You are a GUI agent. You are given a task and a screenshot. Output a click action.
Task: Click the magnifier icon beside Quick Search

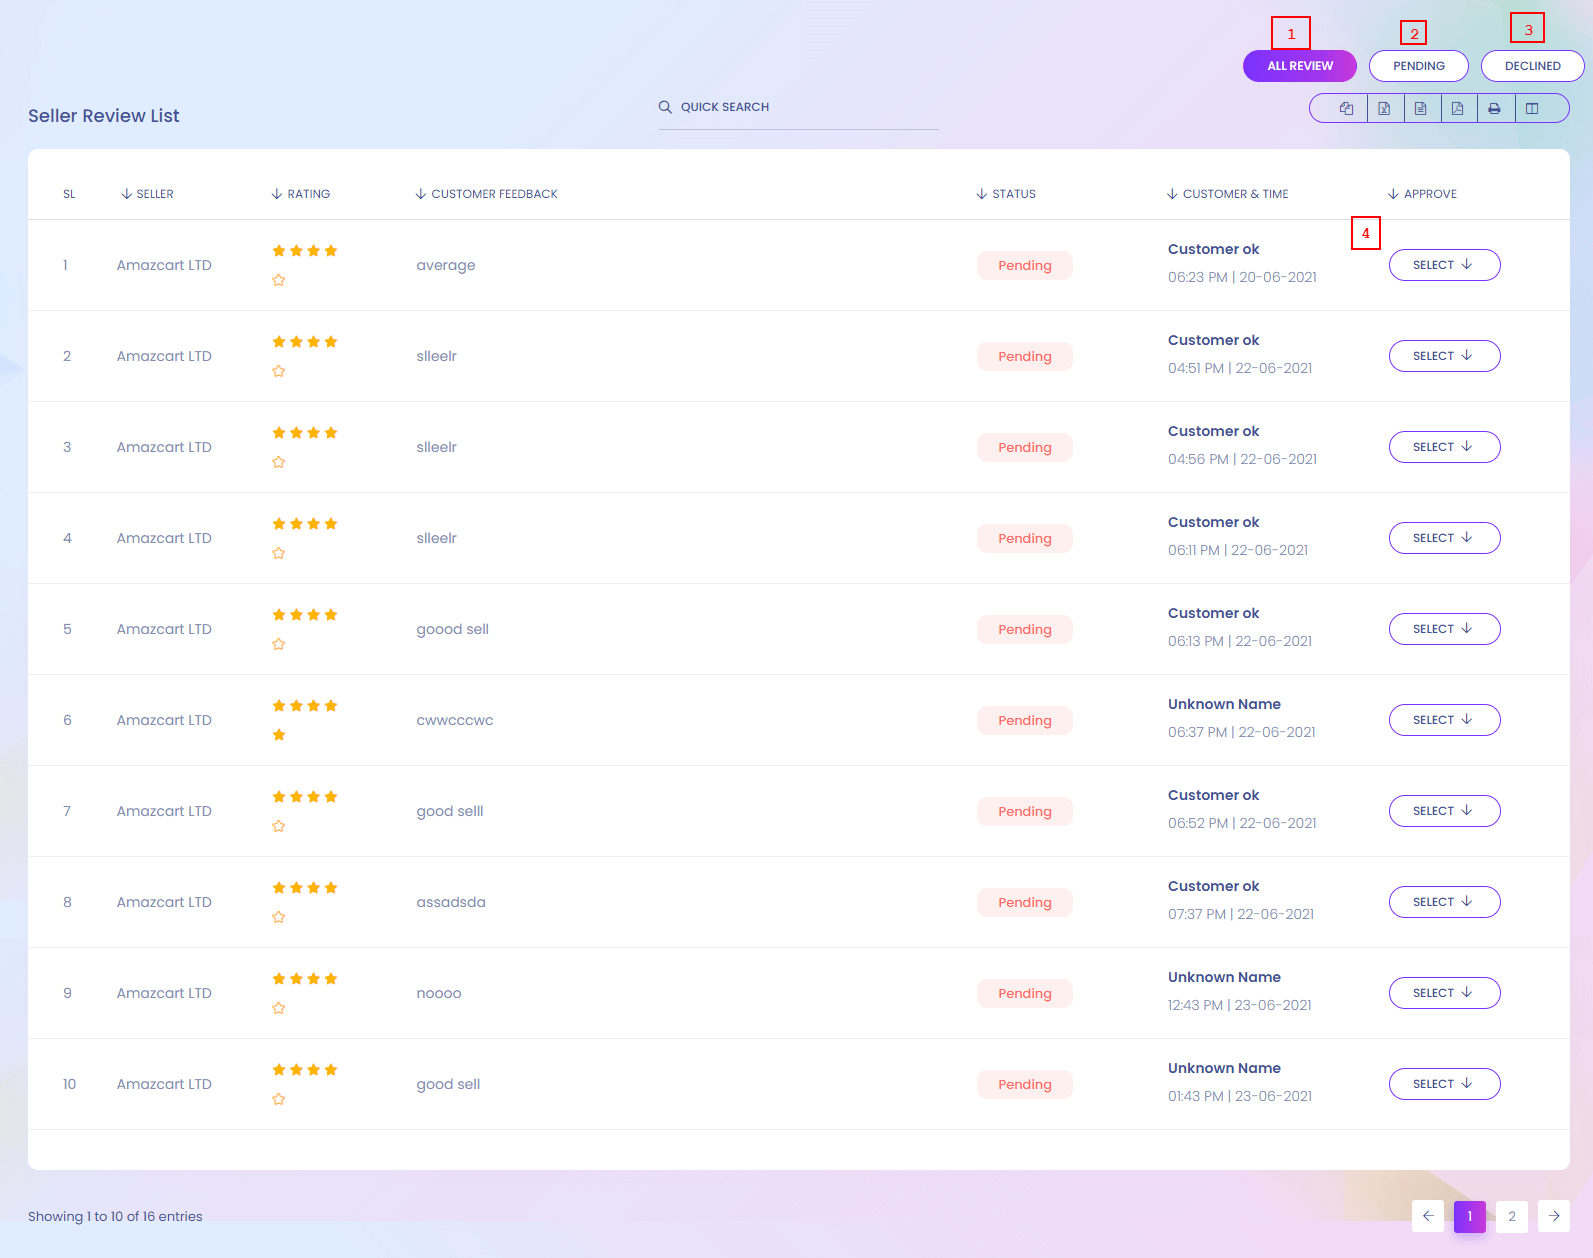(665, 107)
